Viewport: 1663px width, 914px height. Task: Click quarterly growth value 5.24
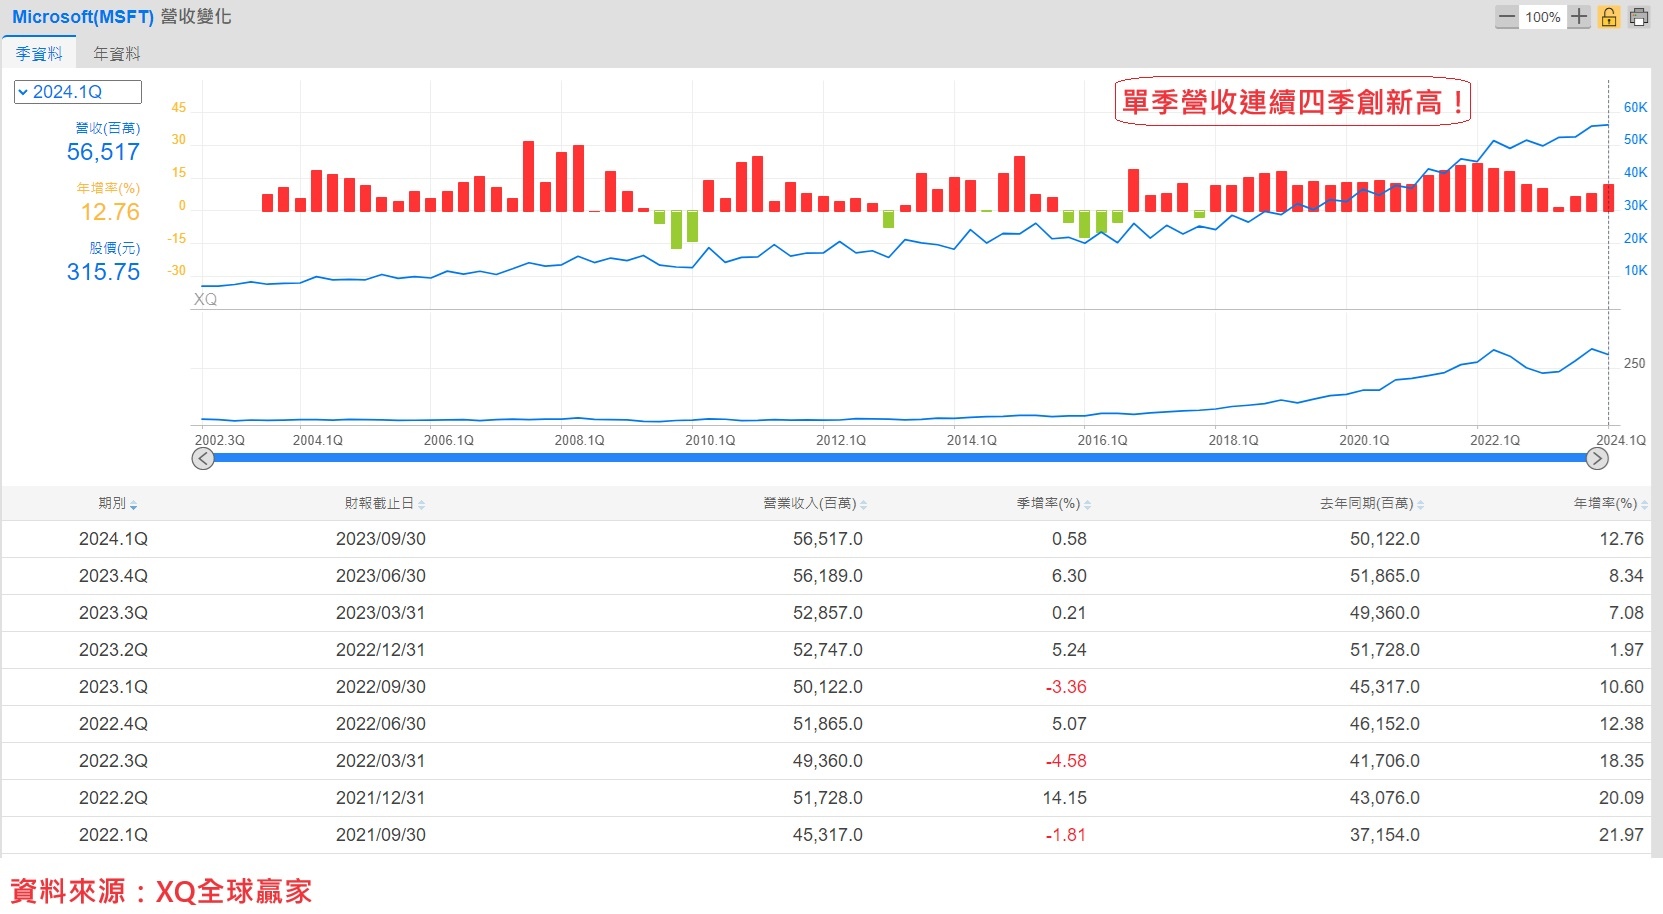[x=1069, y=650]
